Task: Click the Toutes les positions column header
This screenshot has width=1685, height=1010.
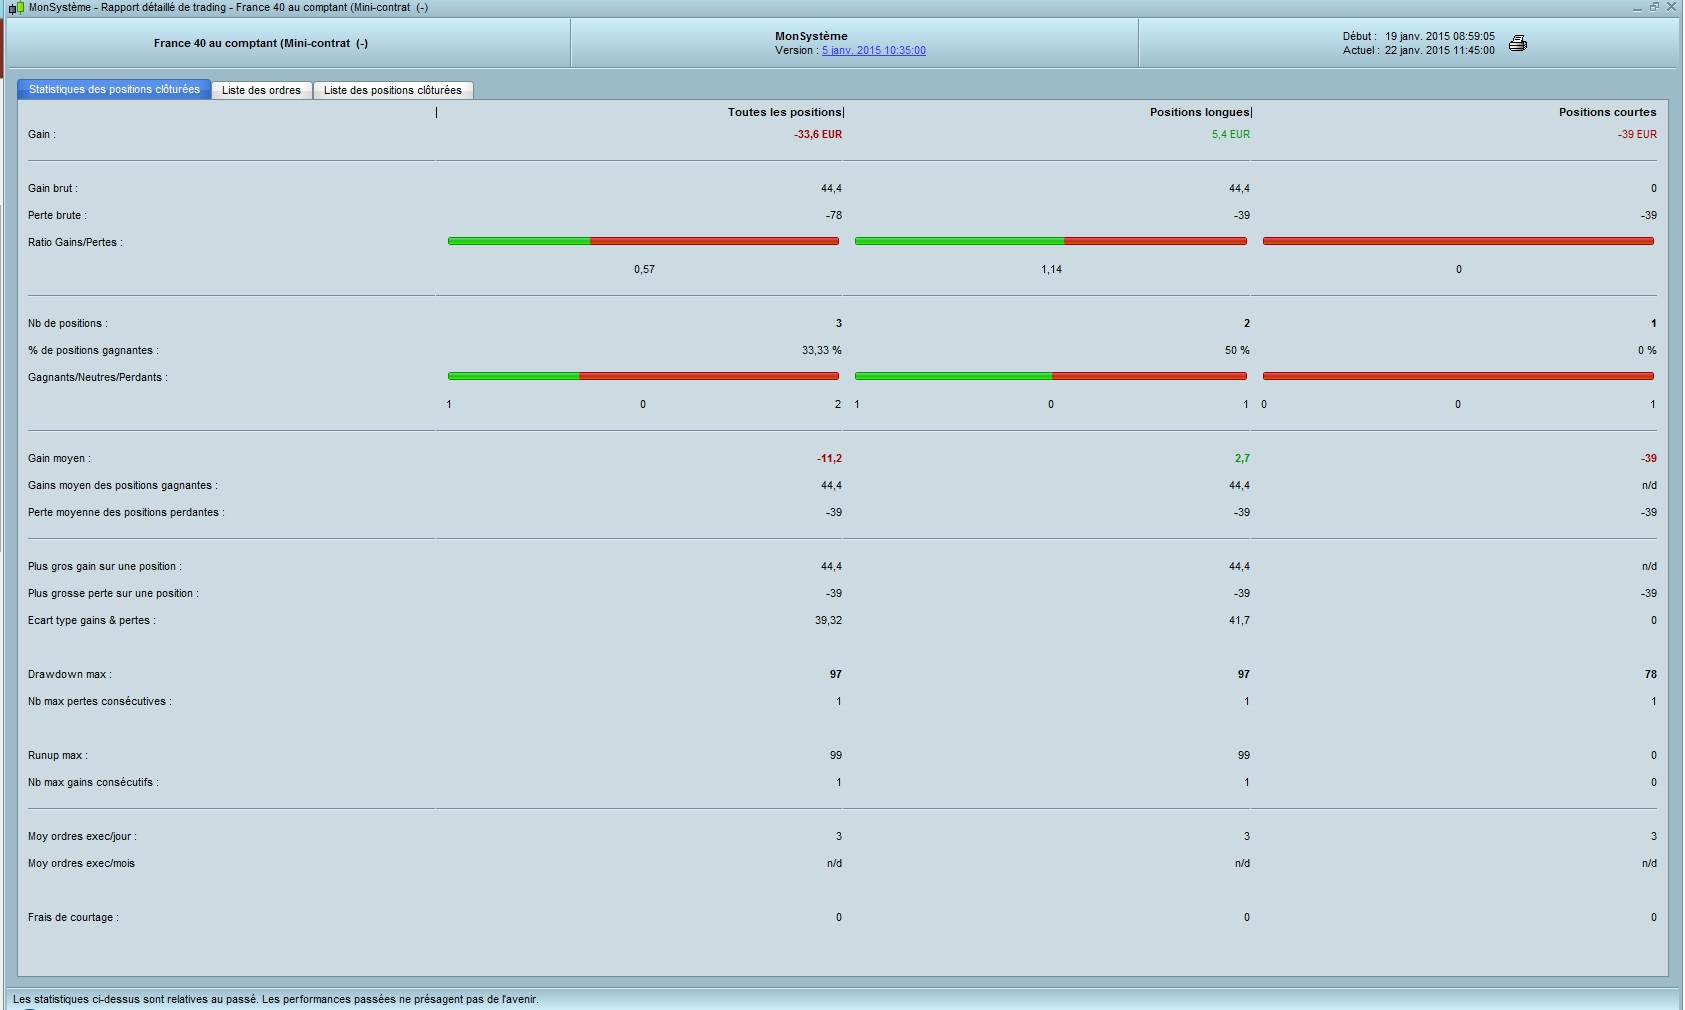Action: click(x=785, y=112)
